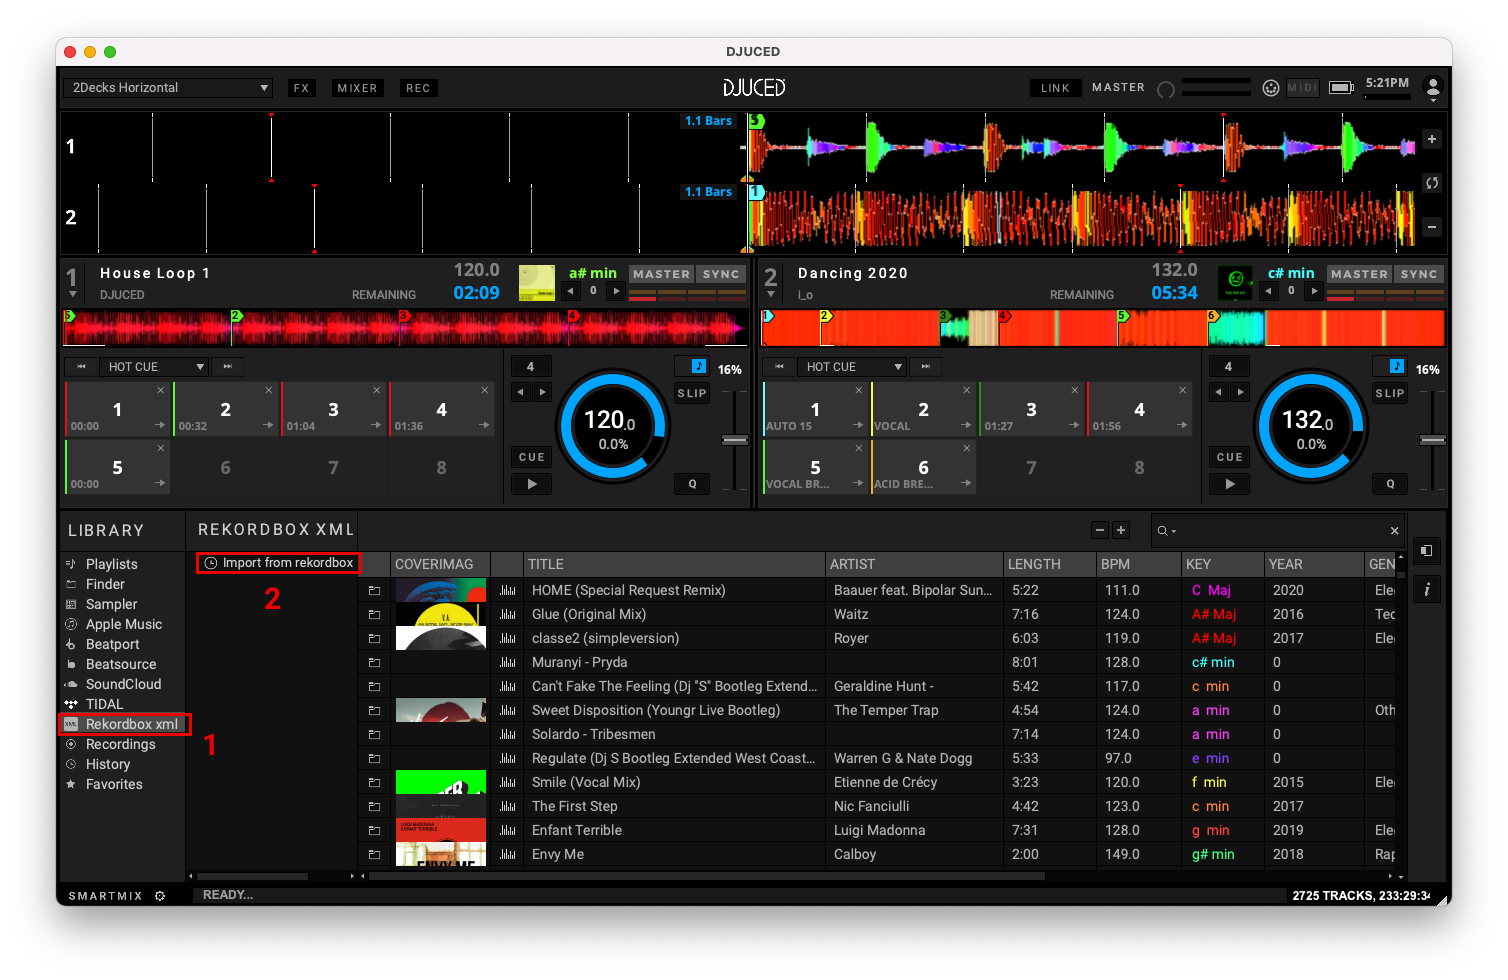The width and height of the screenshot is (1508, 980).
Task: Open deck 2 HOT CUE mode dropdown
Action: click(852, 367)
